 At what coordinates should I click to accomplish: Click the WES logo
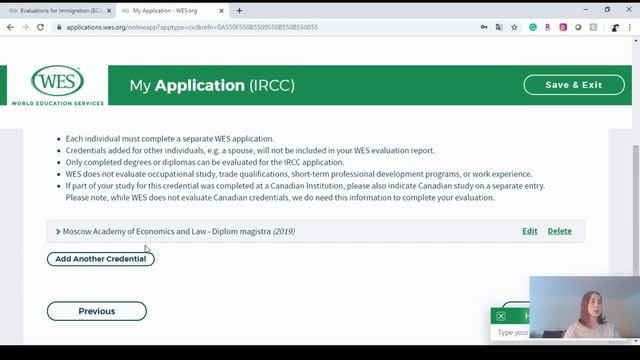58,85
